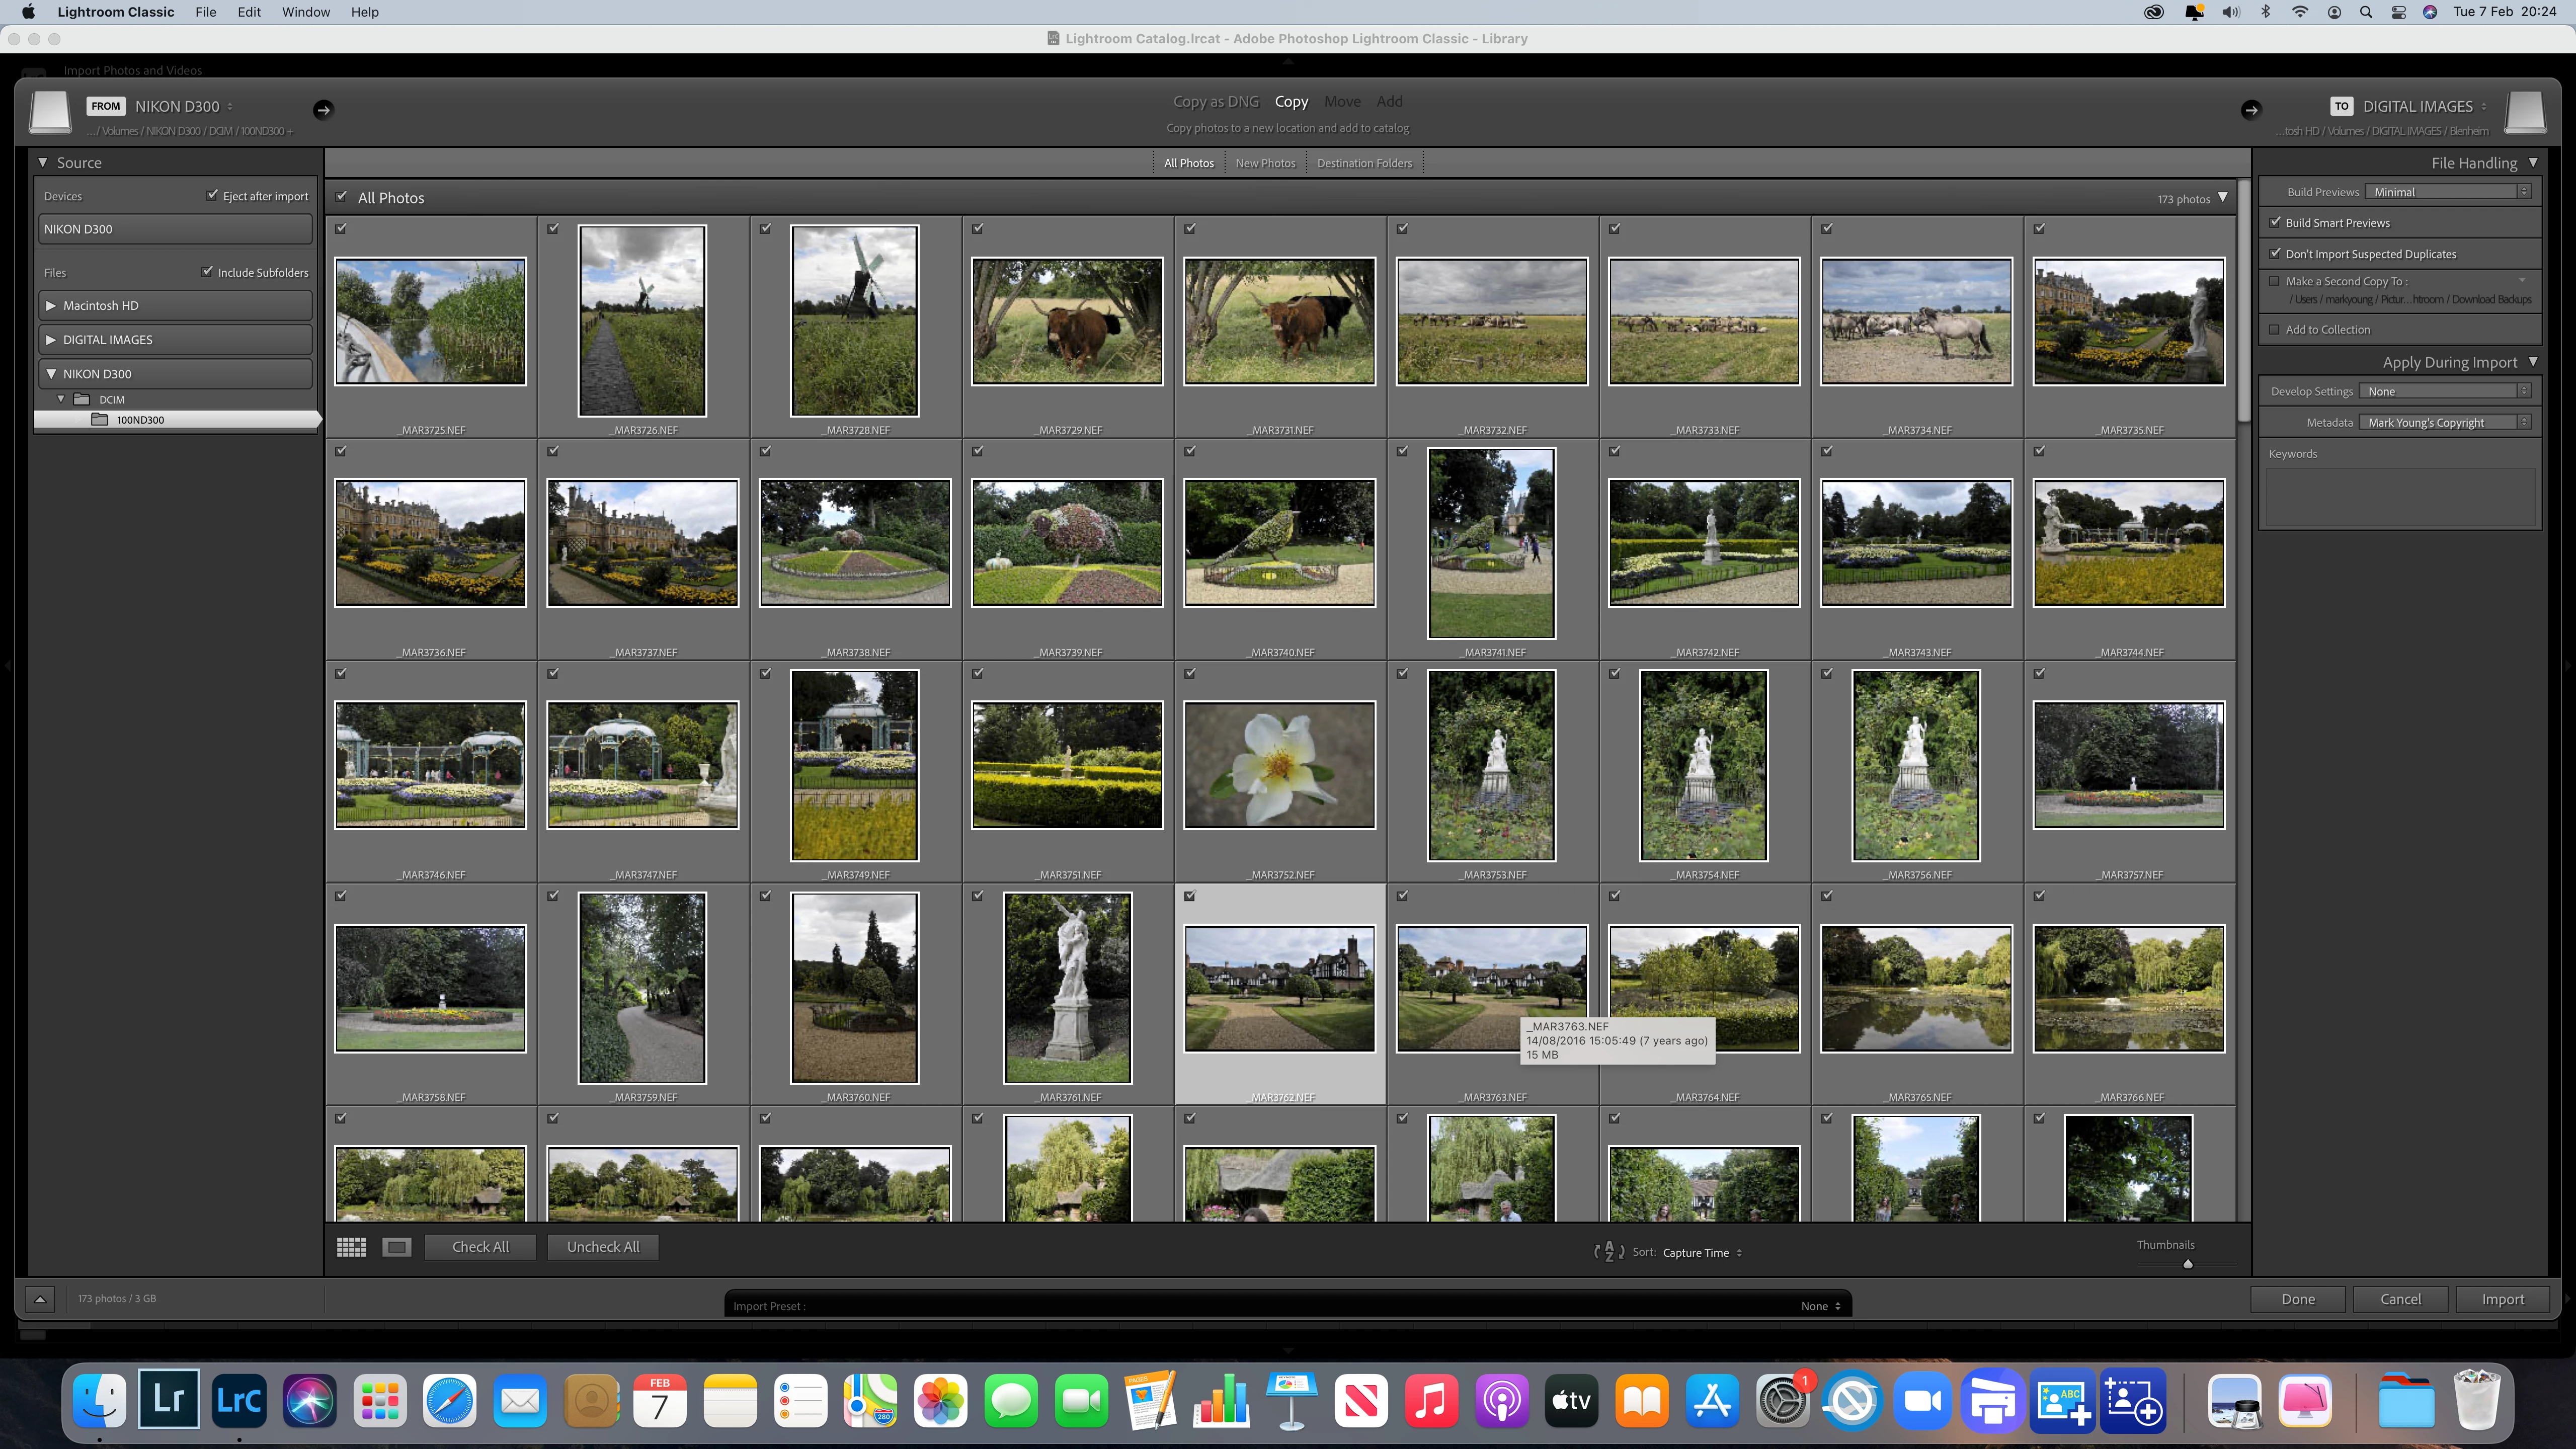Image resolution: width=2576 pixels, height=1449 pixels.
Task: Toggle Eject after import checkbox
Action: coord(212,195)
